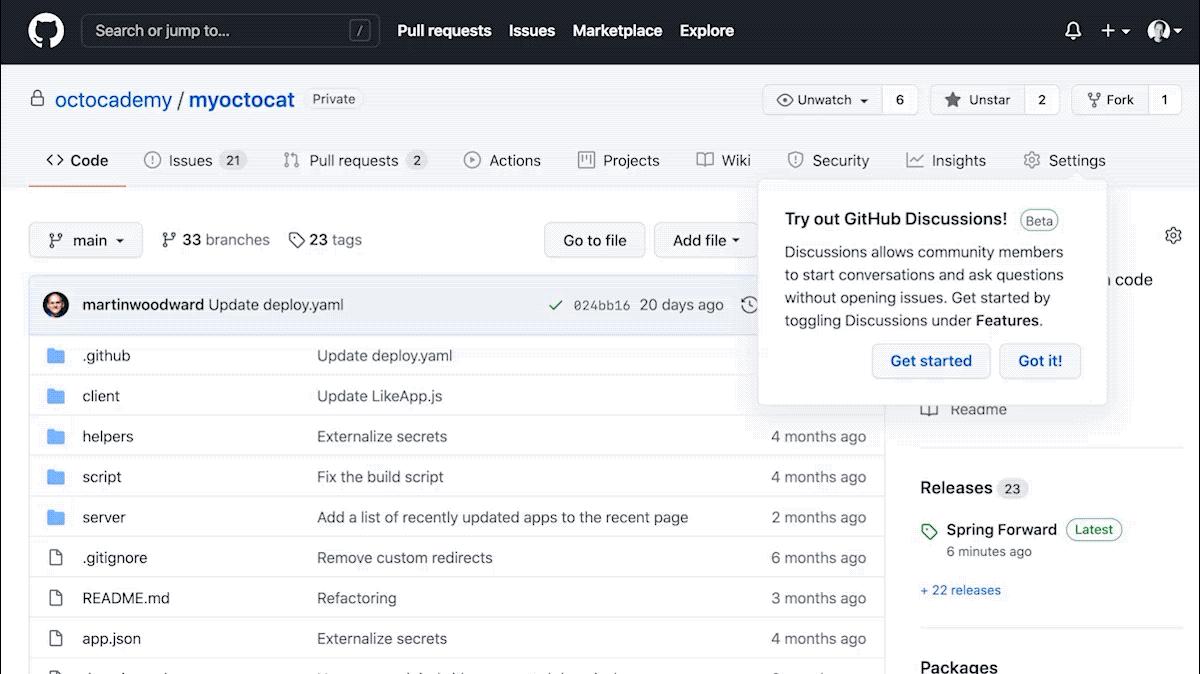This screenshot has width=1200, height=674.
Task: Open the Unwatch dropdown
Action: (x=820, y=100)
